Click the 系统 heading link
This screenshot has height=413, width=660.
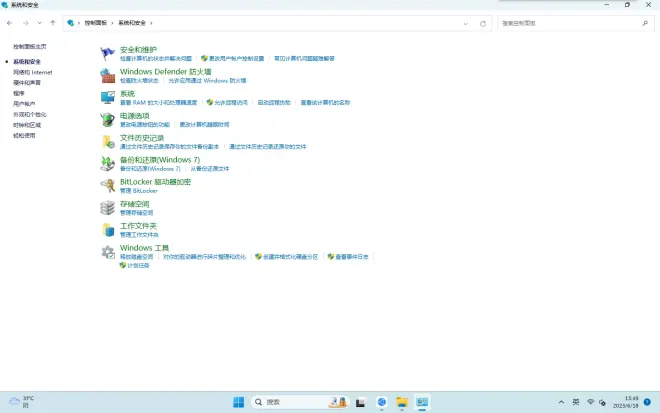tap(127, 93)
